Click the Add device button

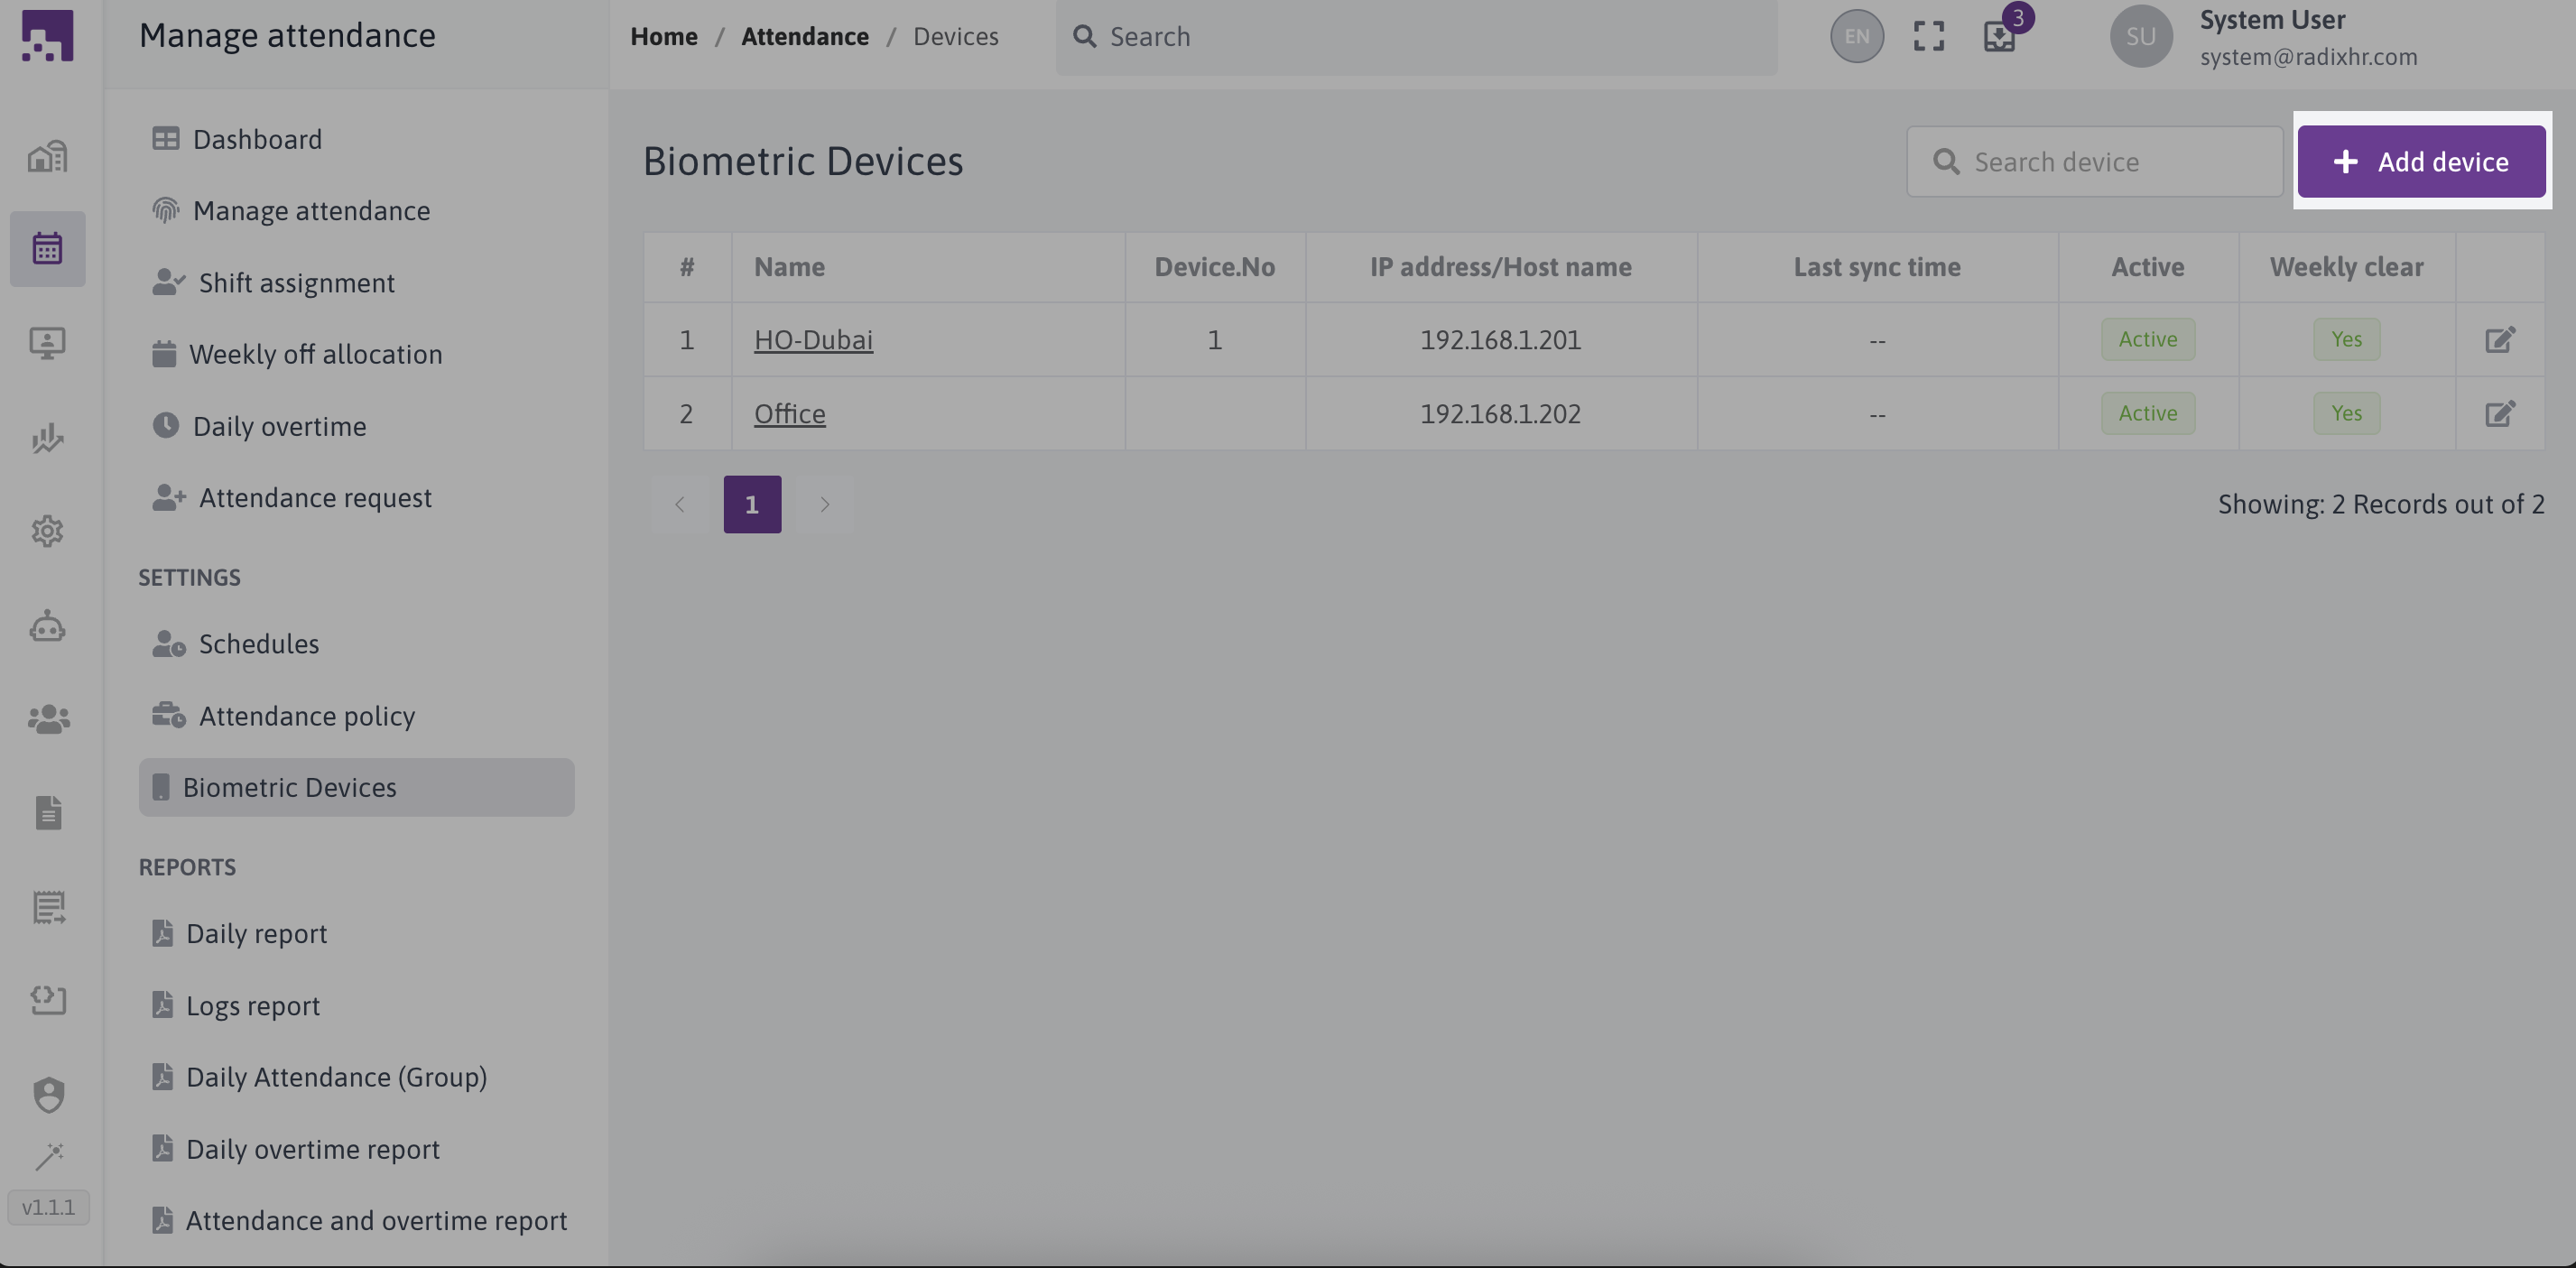click(x=2420, y=162)
